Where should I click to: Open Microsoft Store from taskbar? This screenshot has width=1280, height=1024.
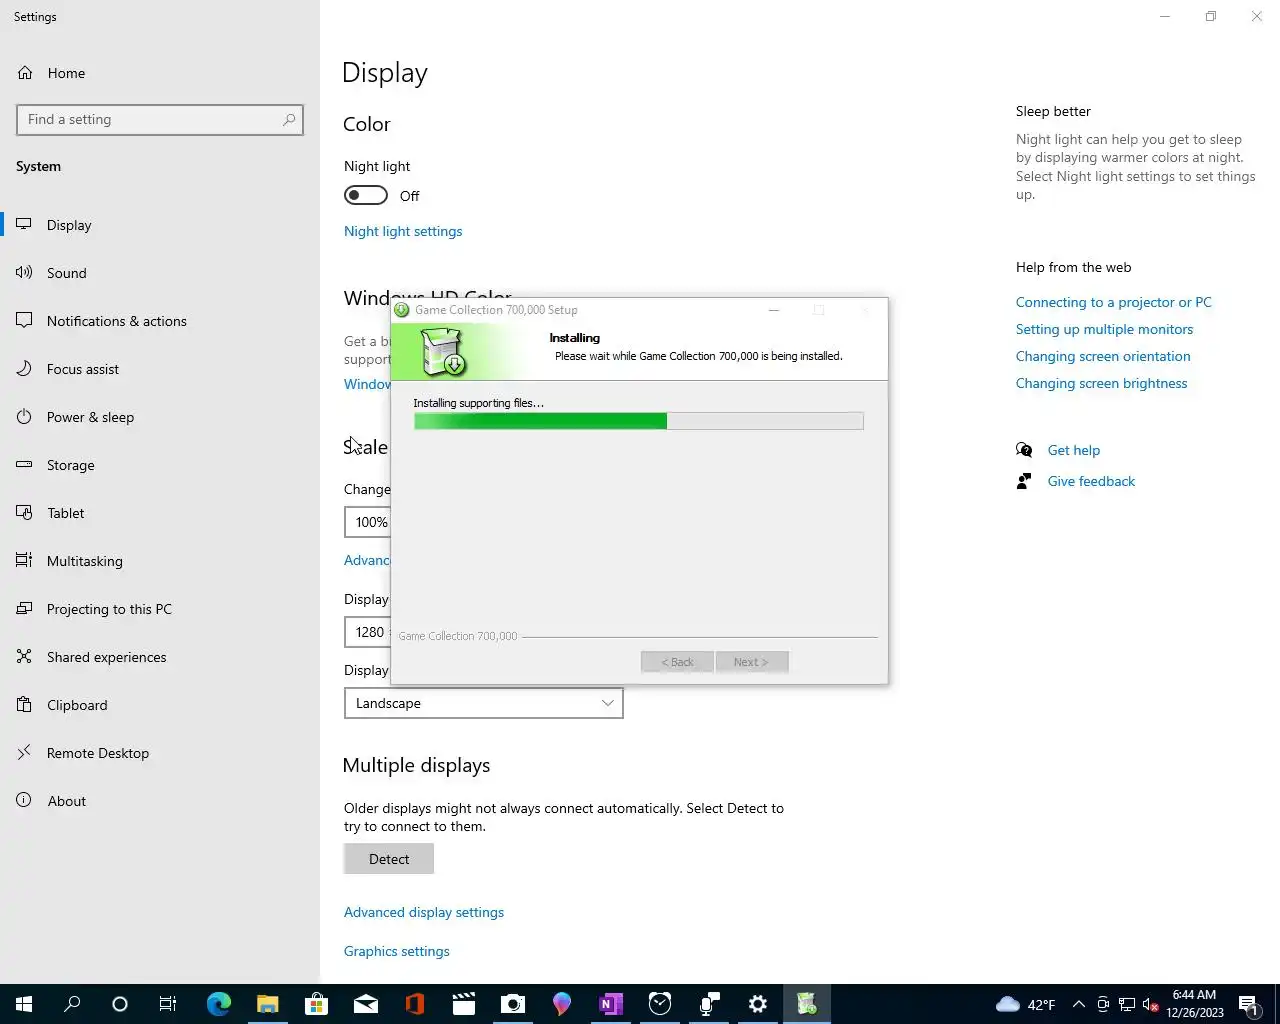pos(317,1004)
